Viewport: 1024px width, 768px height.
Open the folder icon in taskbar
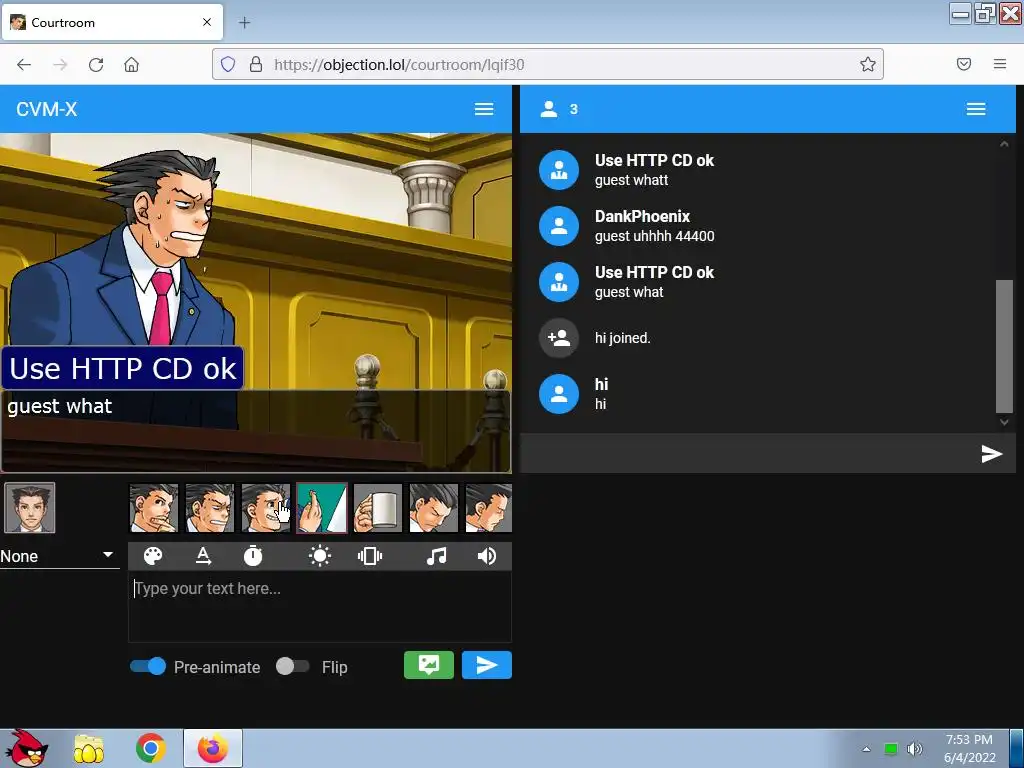click(88, 748)
